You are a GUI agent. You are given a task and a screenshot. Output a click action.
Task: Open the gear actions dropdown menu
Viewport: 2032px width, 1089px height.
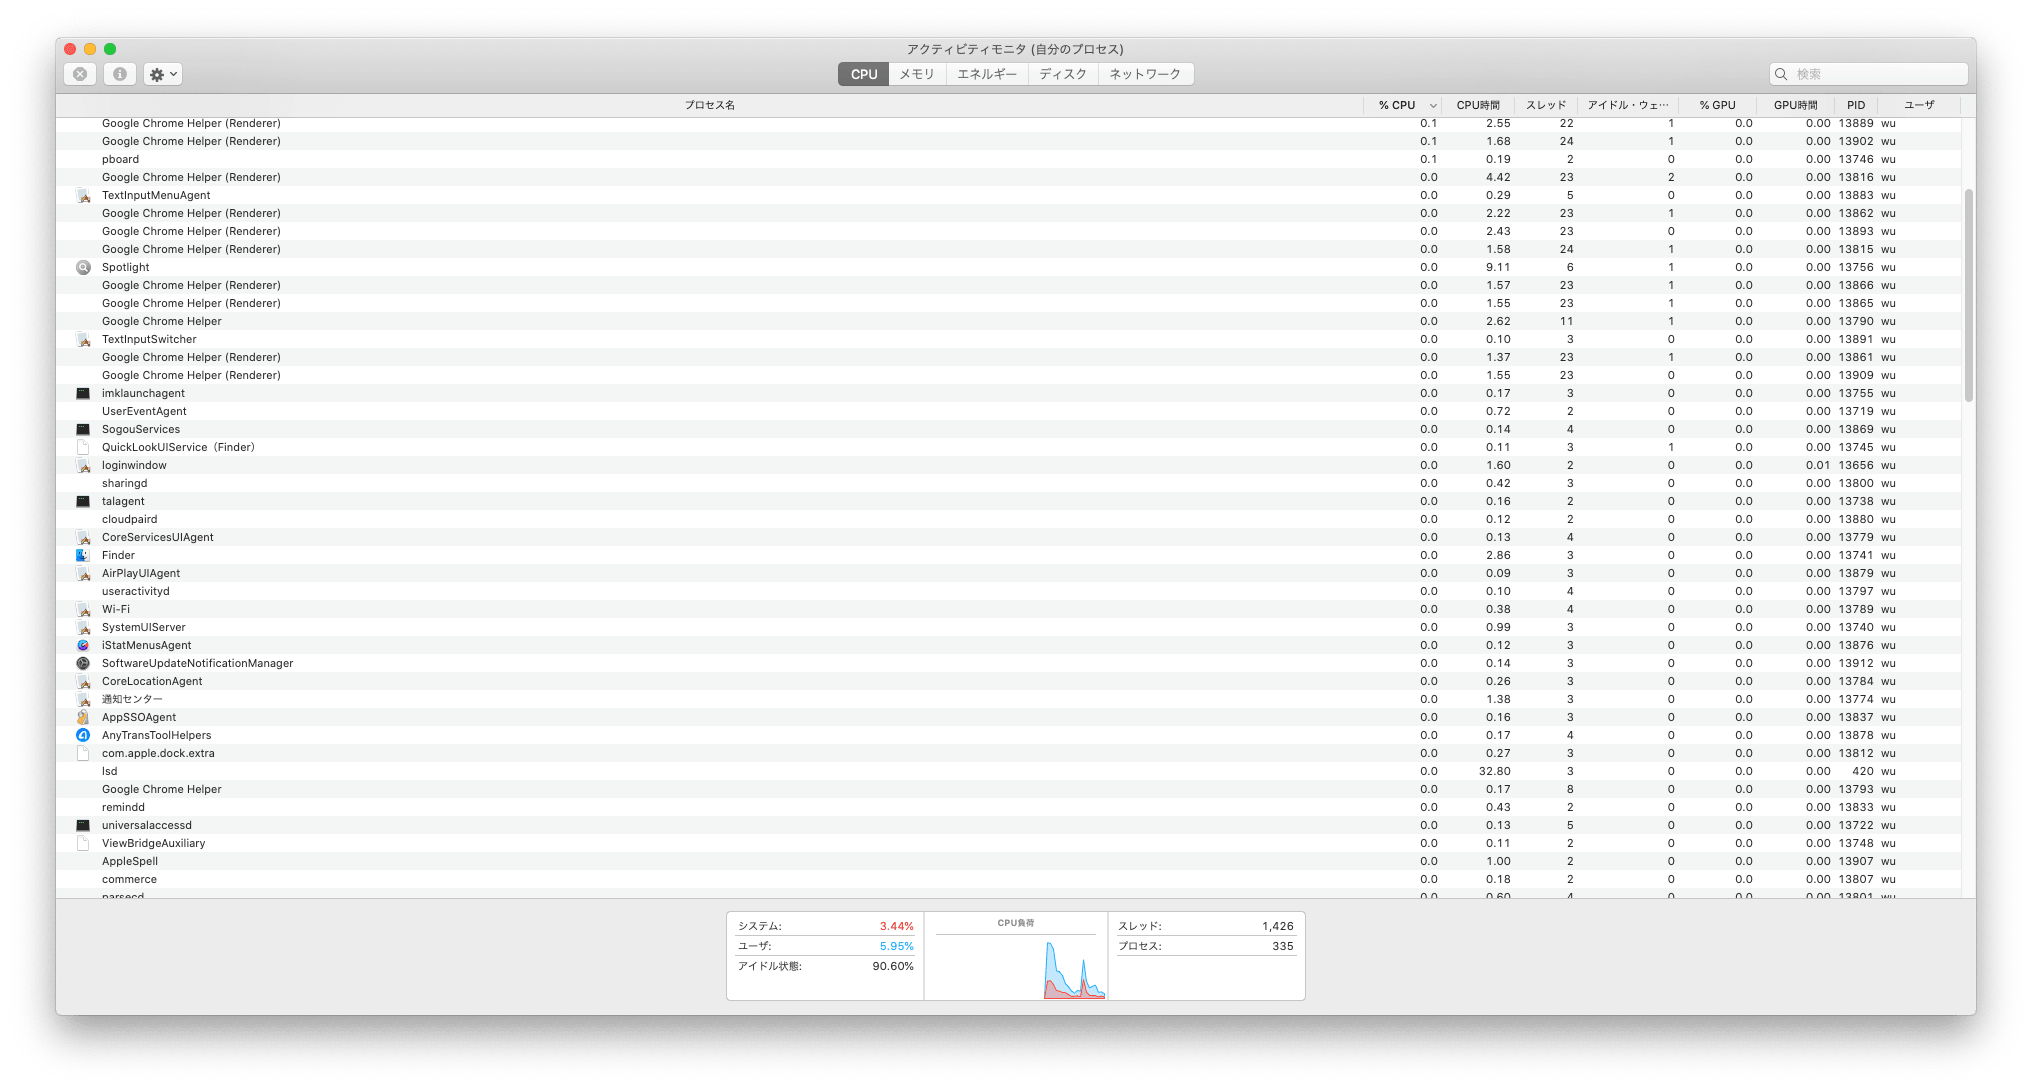(x=163, y=74)
